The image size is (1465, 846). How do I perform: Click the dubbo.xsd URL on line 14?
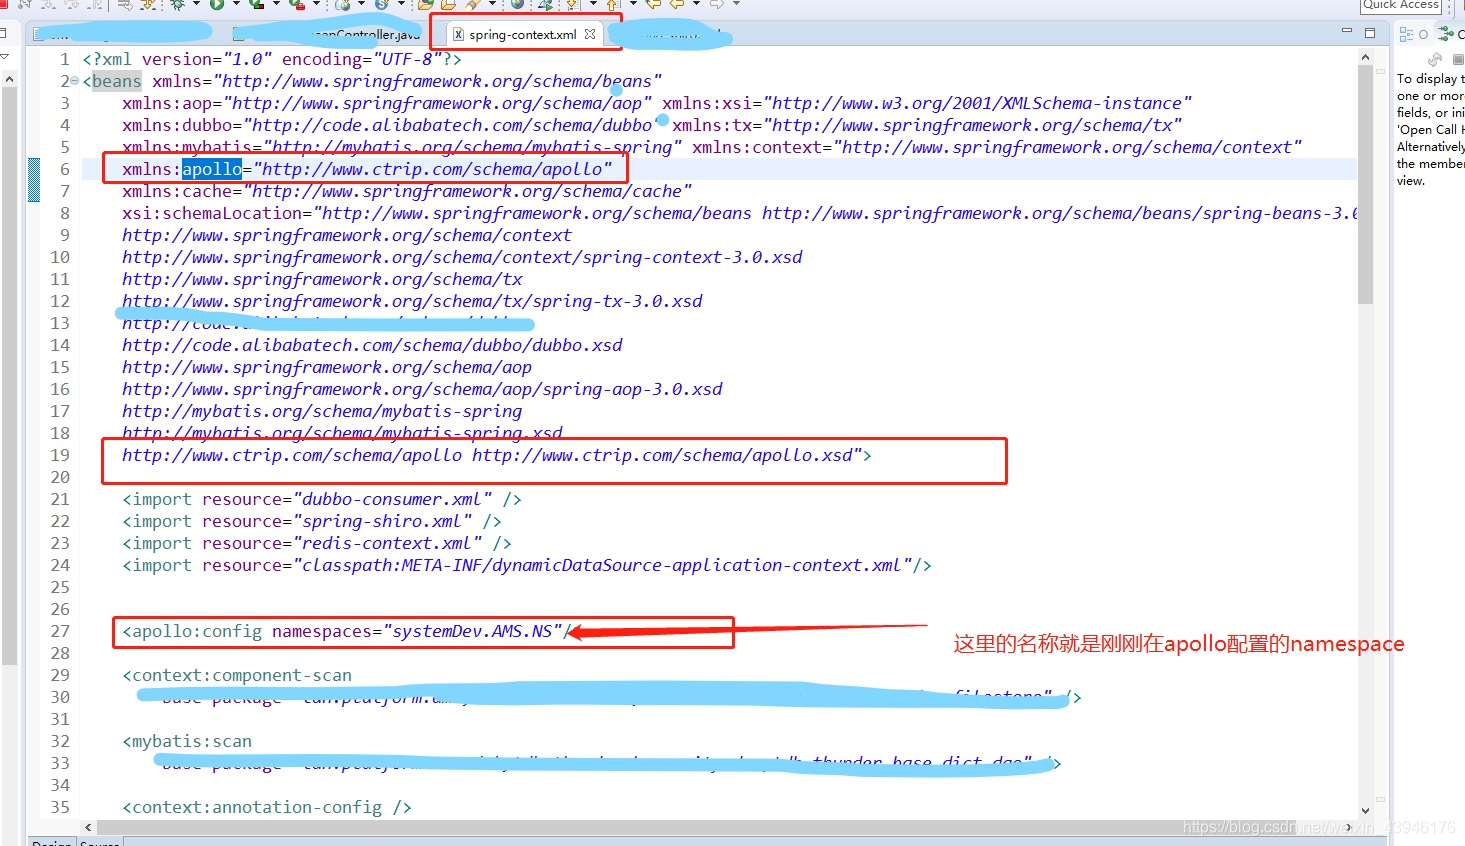point(372,345)
